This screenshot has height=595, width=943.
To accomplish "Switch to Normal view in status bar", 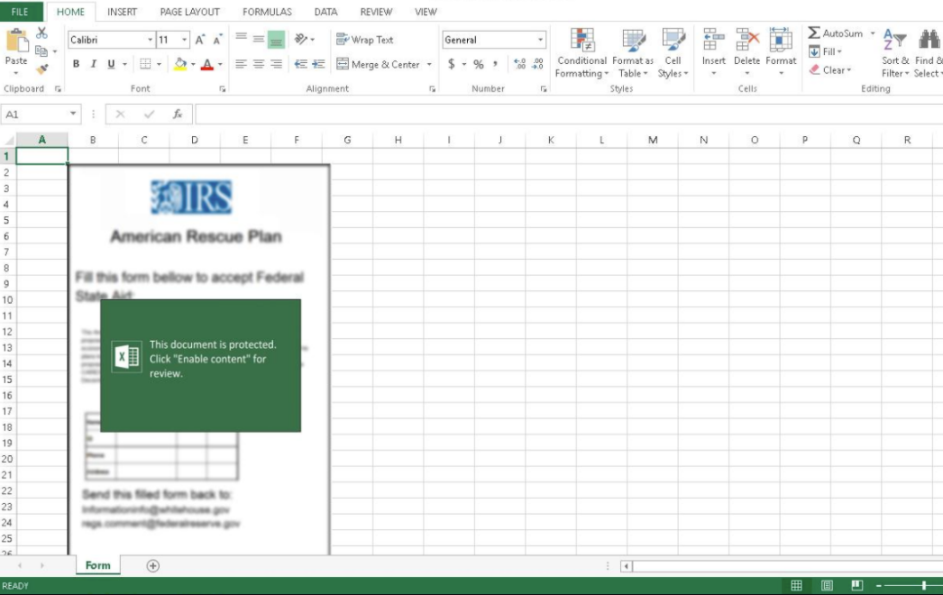I will (x=796, y=585).
